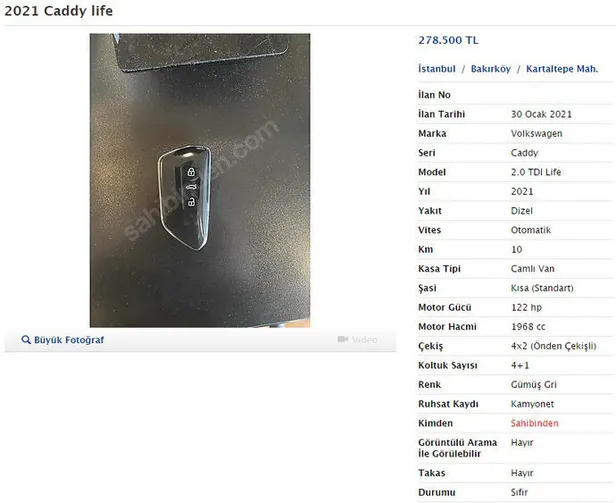Click the Kısa (Standart) chassis value
The height and width of the screenshot is (503, 616).
(542, 288)
